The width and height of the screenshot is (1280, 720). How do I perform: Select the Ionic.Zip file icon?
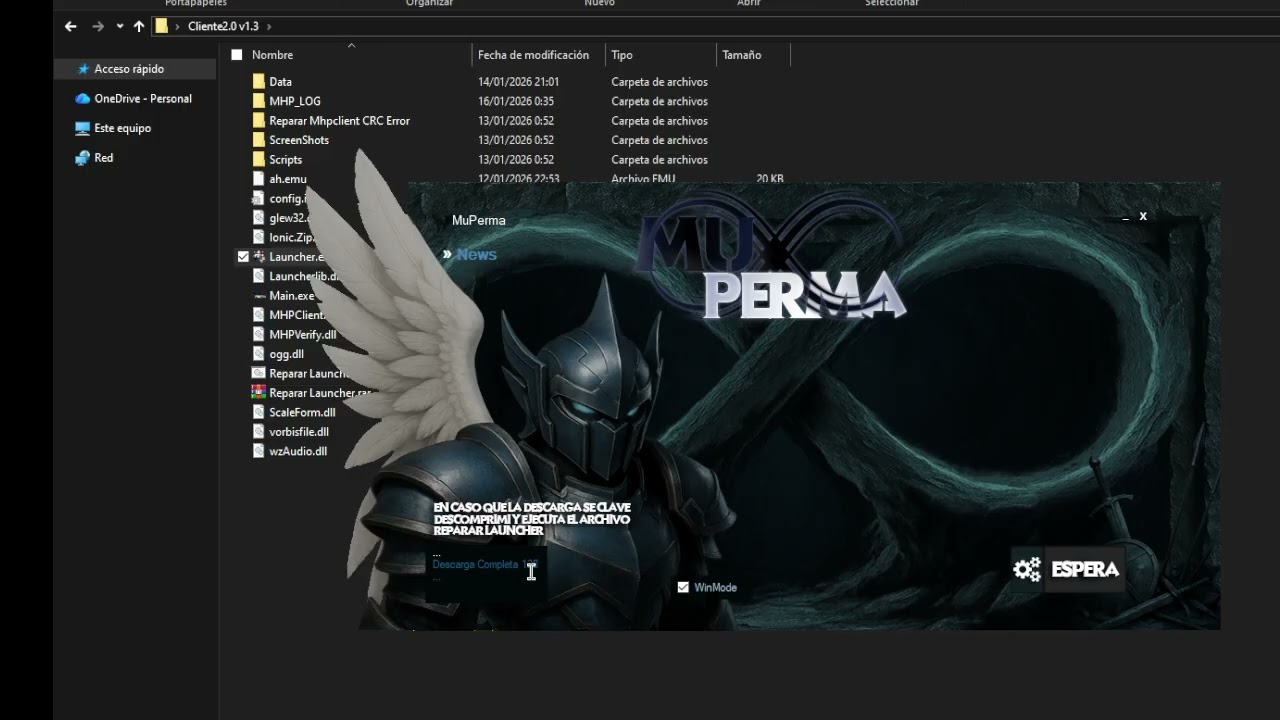[x=259, y=237]
